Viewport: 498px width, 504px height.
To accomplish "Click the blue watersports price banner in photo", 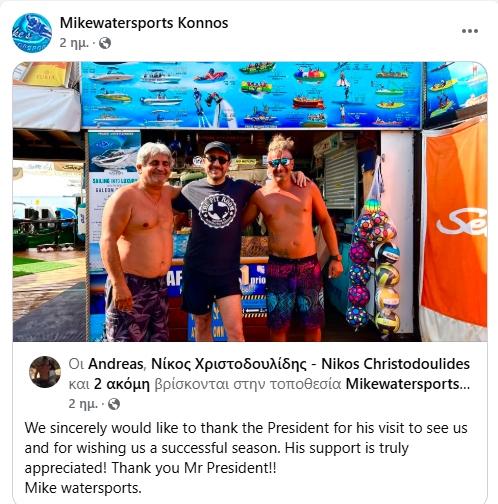I will 252,95.
